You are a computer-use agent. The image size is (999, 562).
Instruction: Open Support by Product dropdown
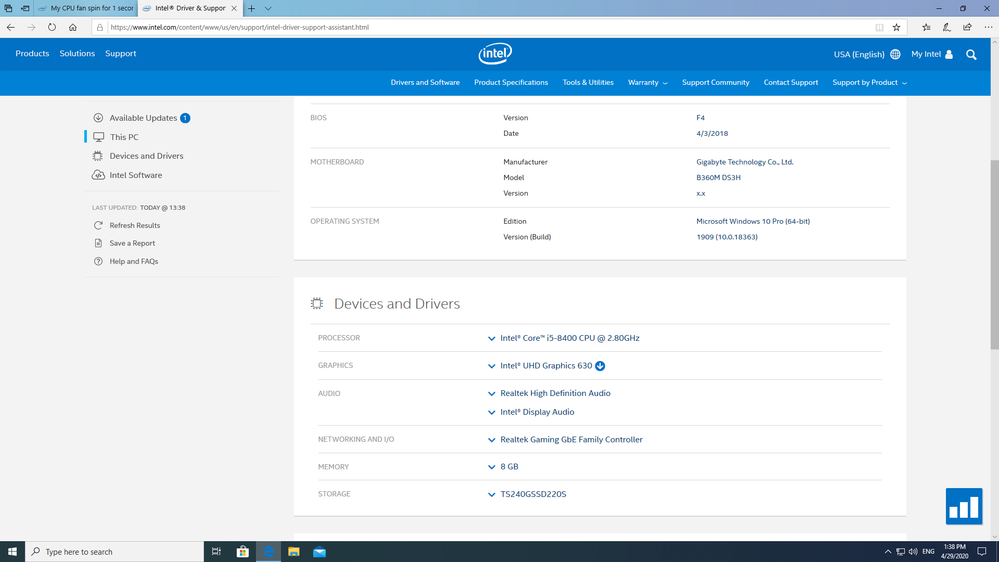(x=869, y=83)
